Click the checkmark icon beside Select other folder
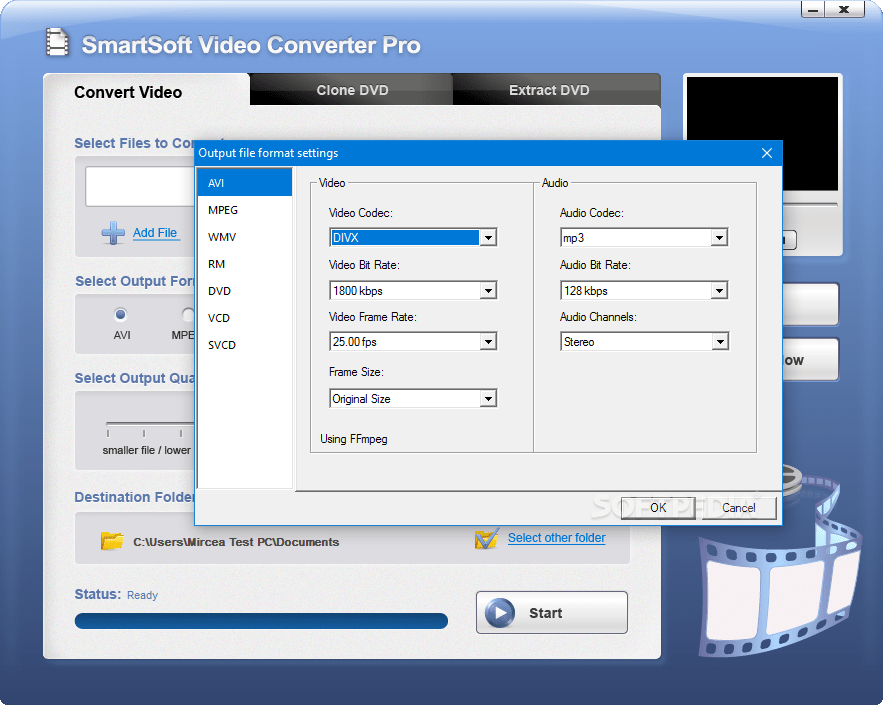 [x=487, y=538]
